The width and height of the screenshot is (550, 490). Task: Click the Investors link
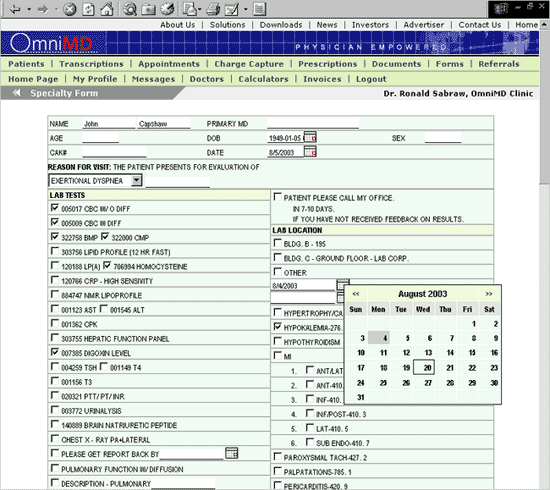(370, 25)
